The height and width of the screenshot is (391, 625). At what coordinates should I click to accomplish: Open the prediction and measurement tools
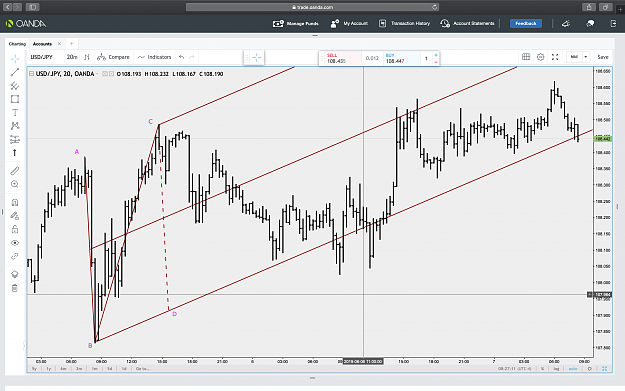15,140
